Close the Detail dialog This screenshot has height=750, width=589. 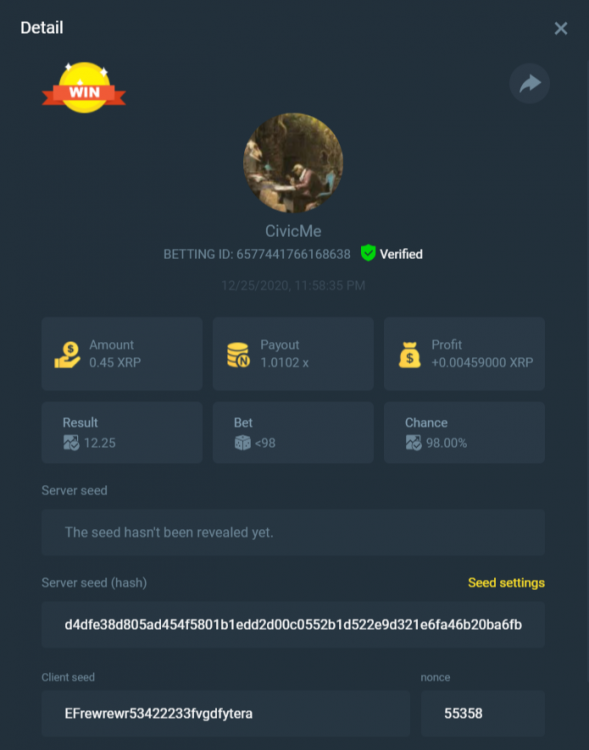click(x=561, y=28)
